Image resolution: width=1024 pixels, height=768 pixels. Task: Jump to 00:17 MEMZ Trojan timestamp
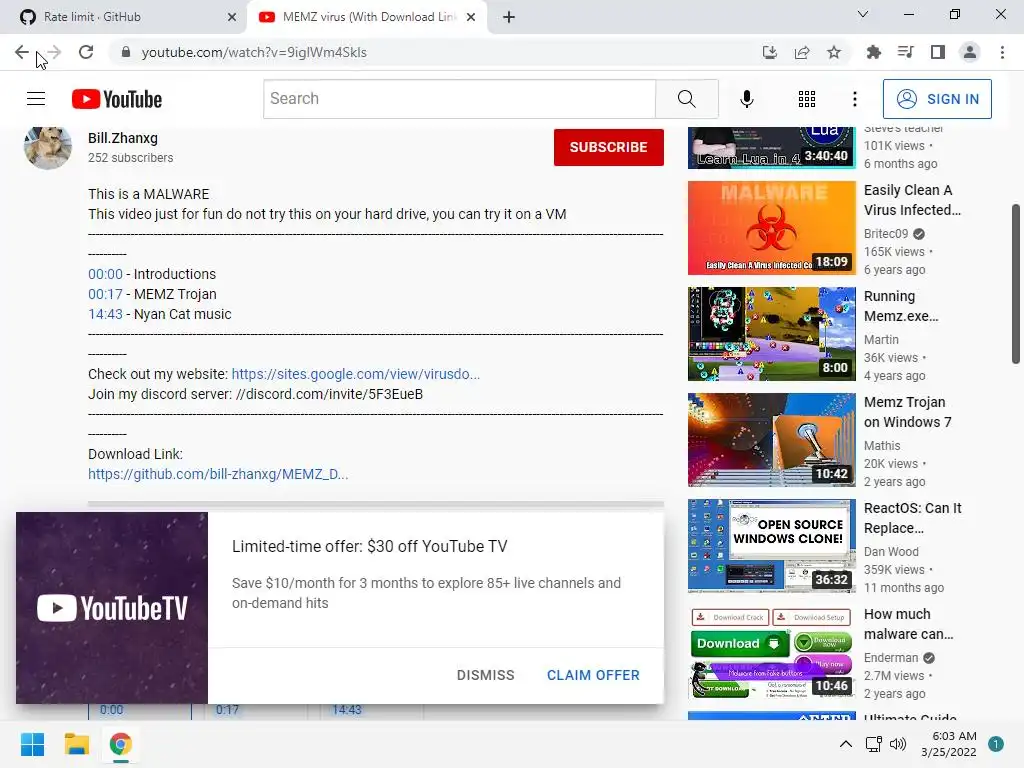(x=105, y=295)
